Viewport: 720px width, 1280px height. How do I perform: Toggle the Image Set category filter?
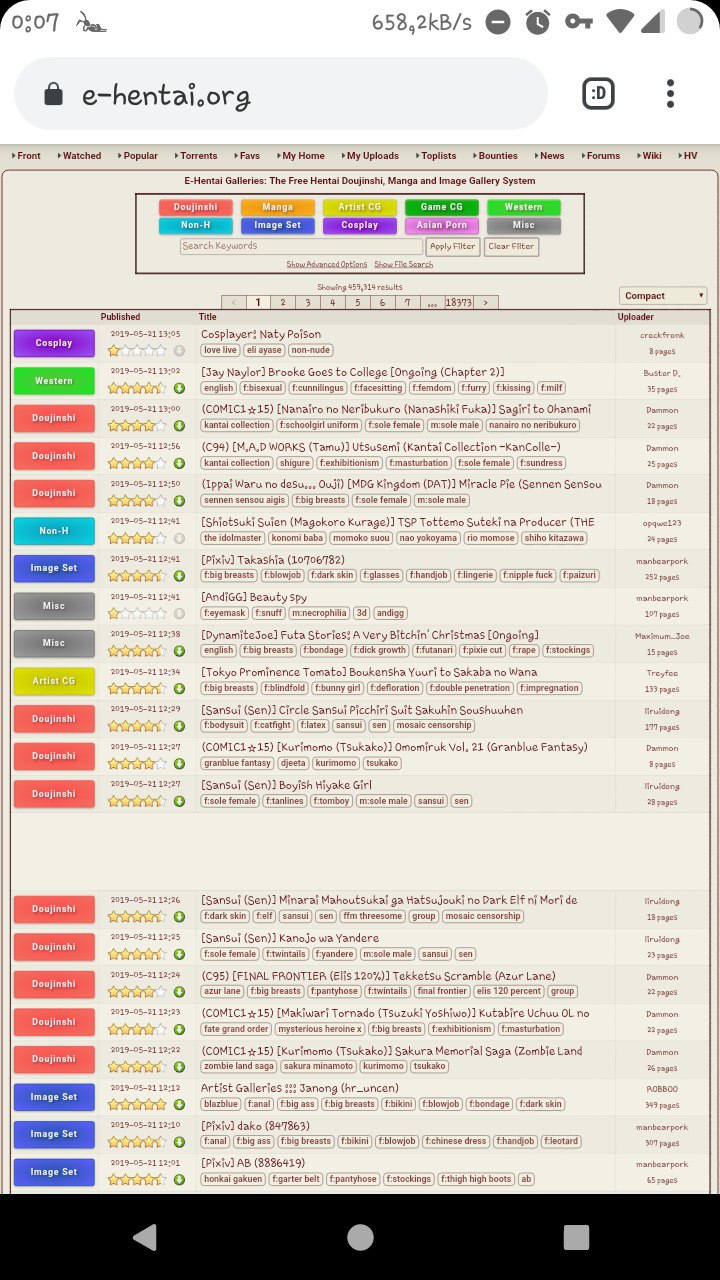click(x=277, y=225)
